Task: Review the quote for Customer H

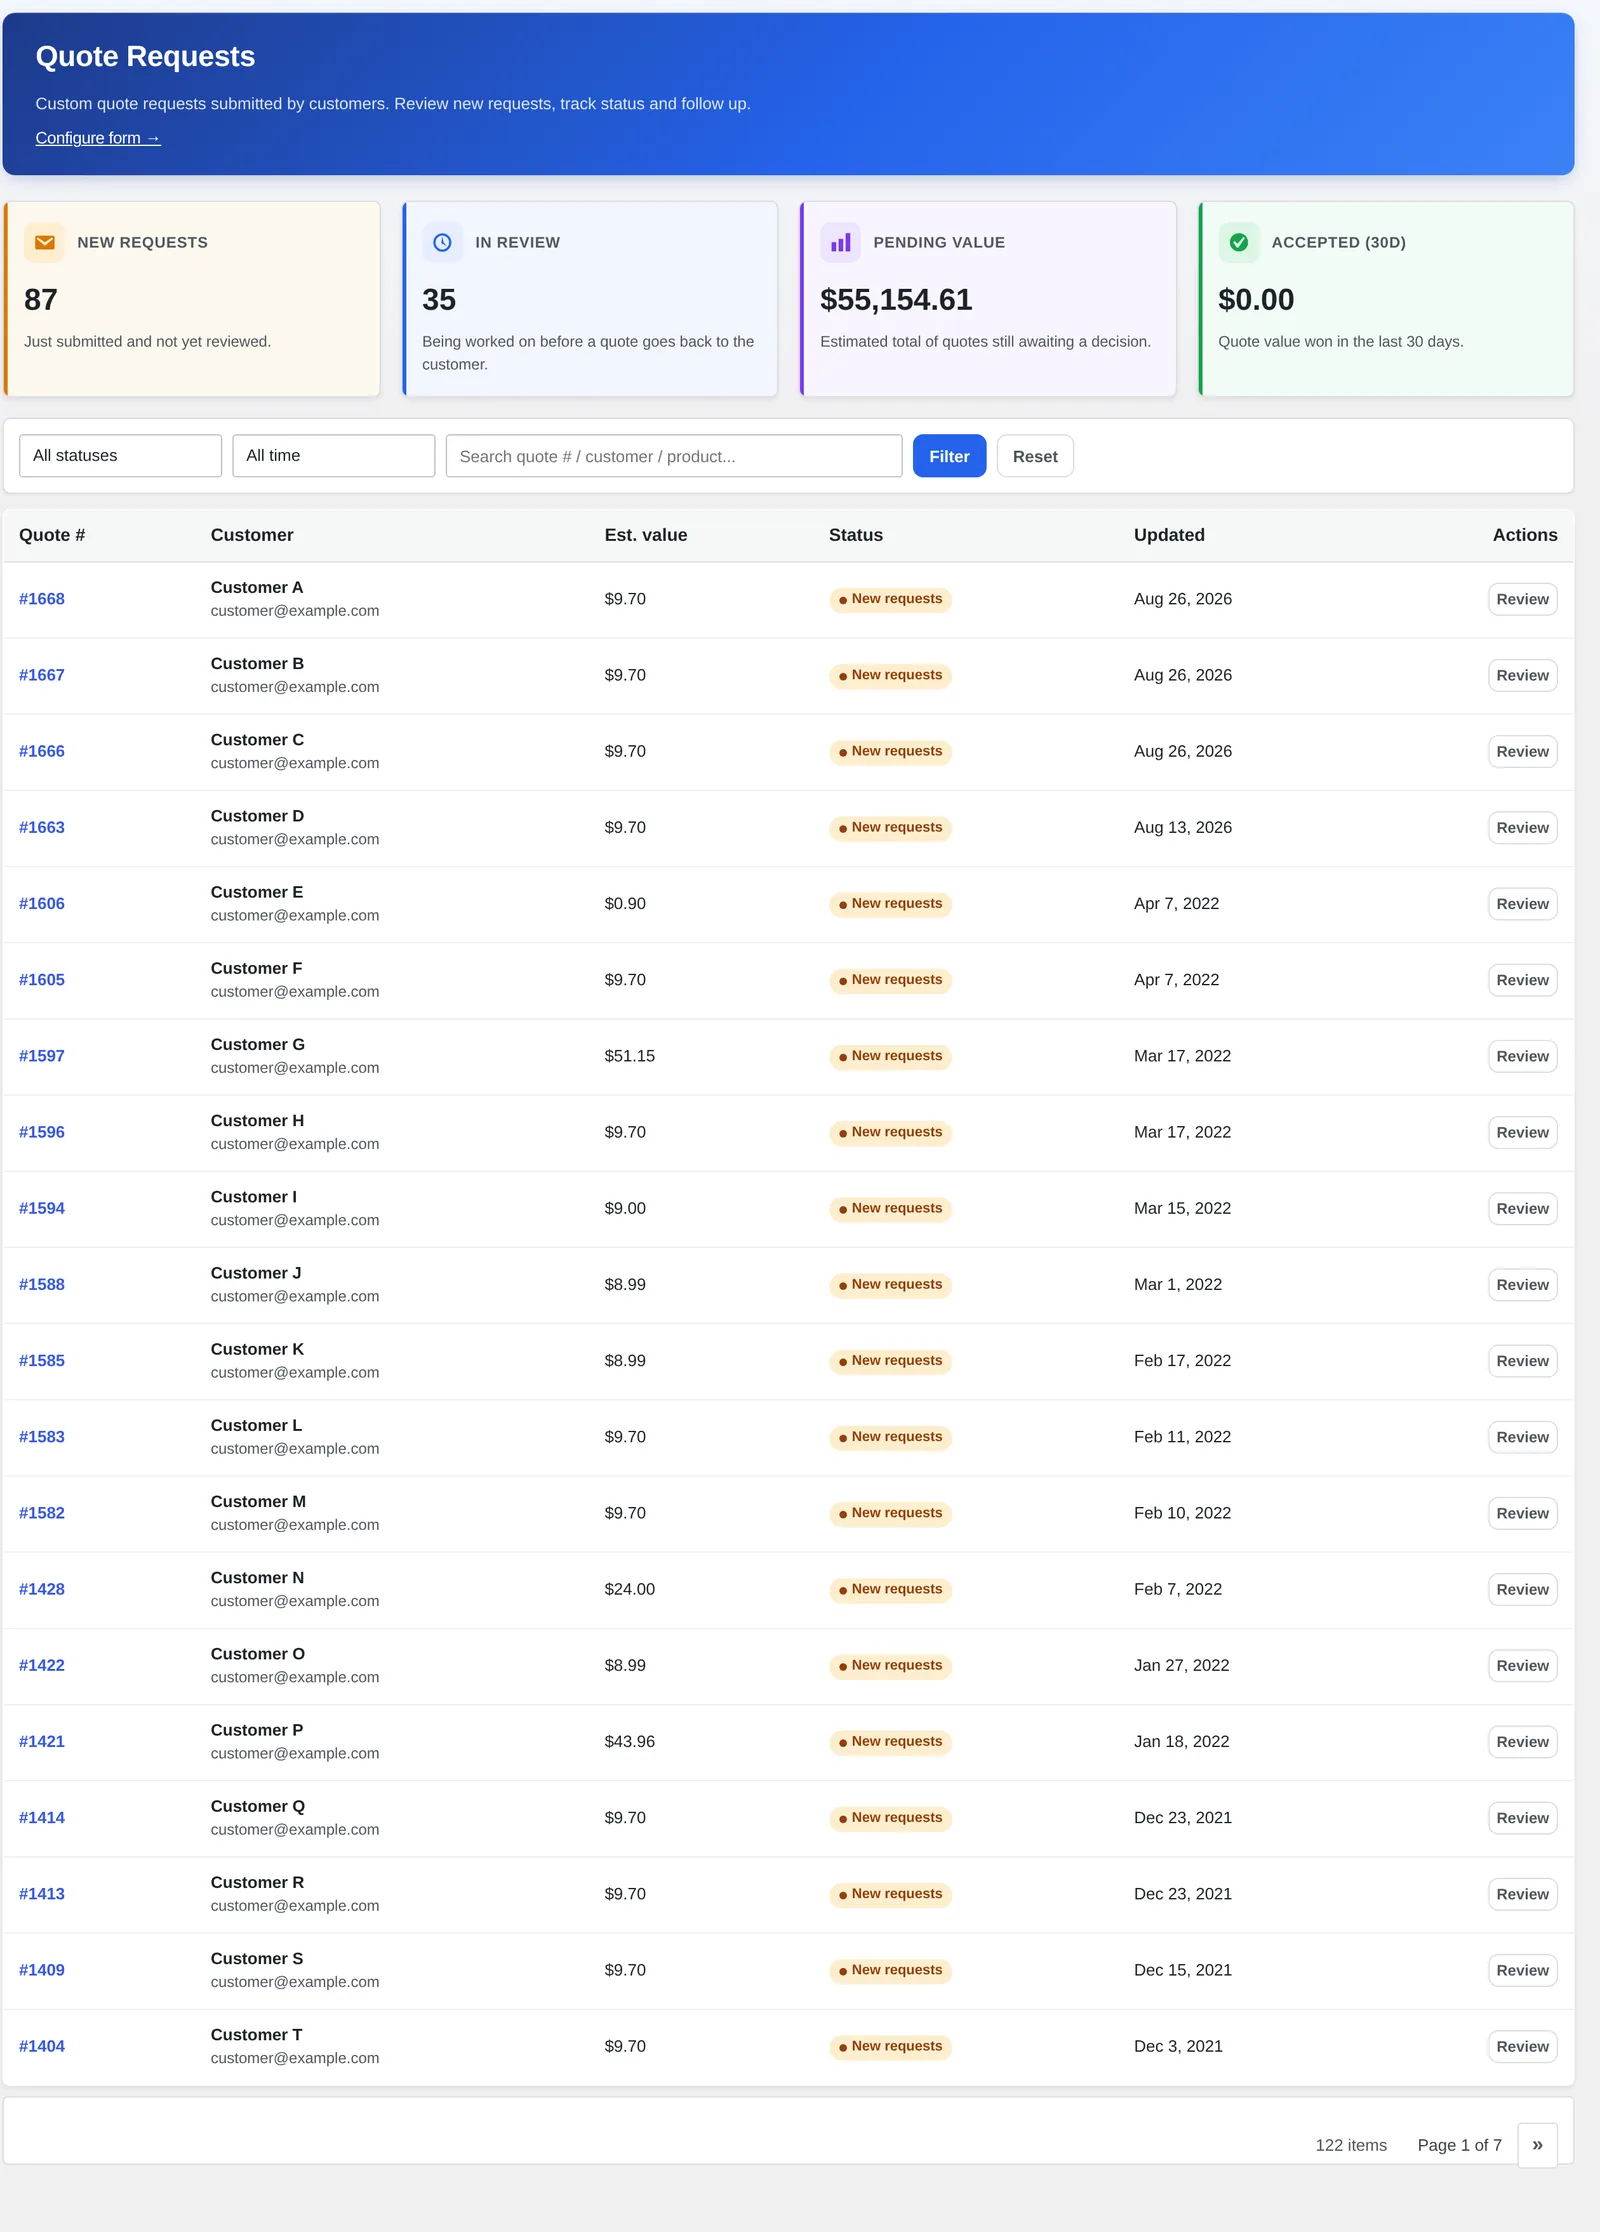Action: [1522, 1132]
